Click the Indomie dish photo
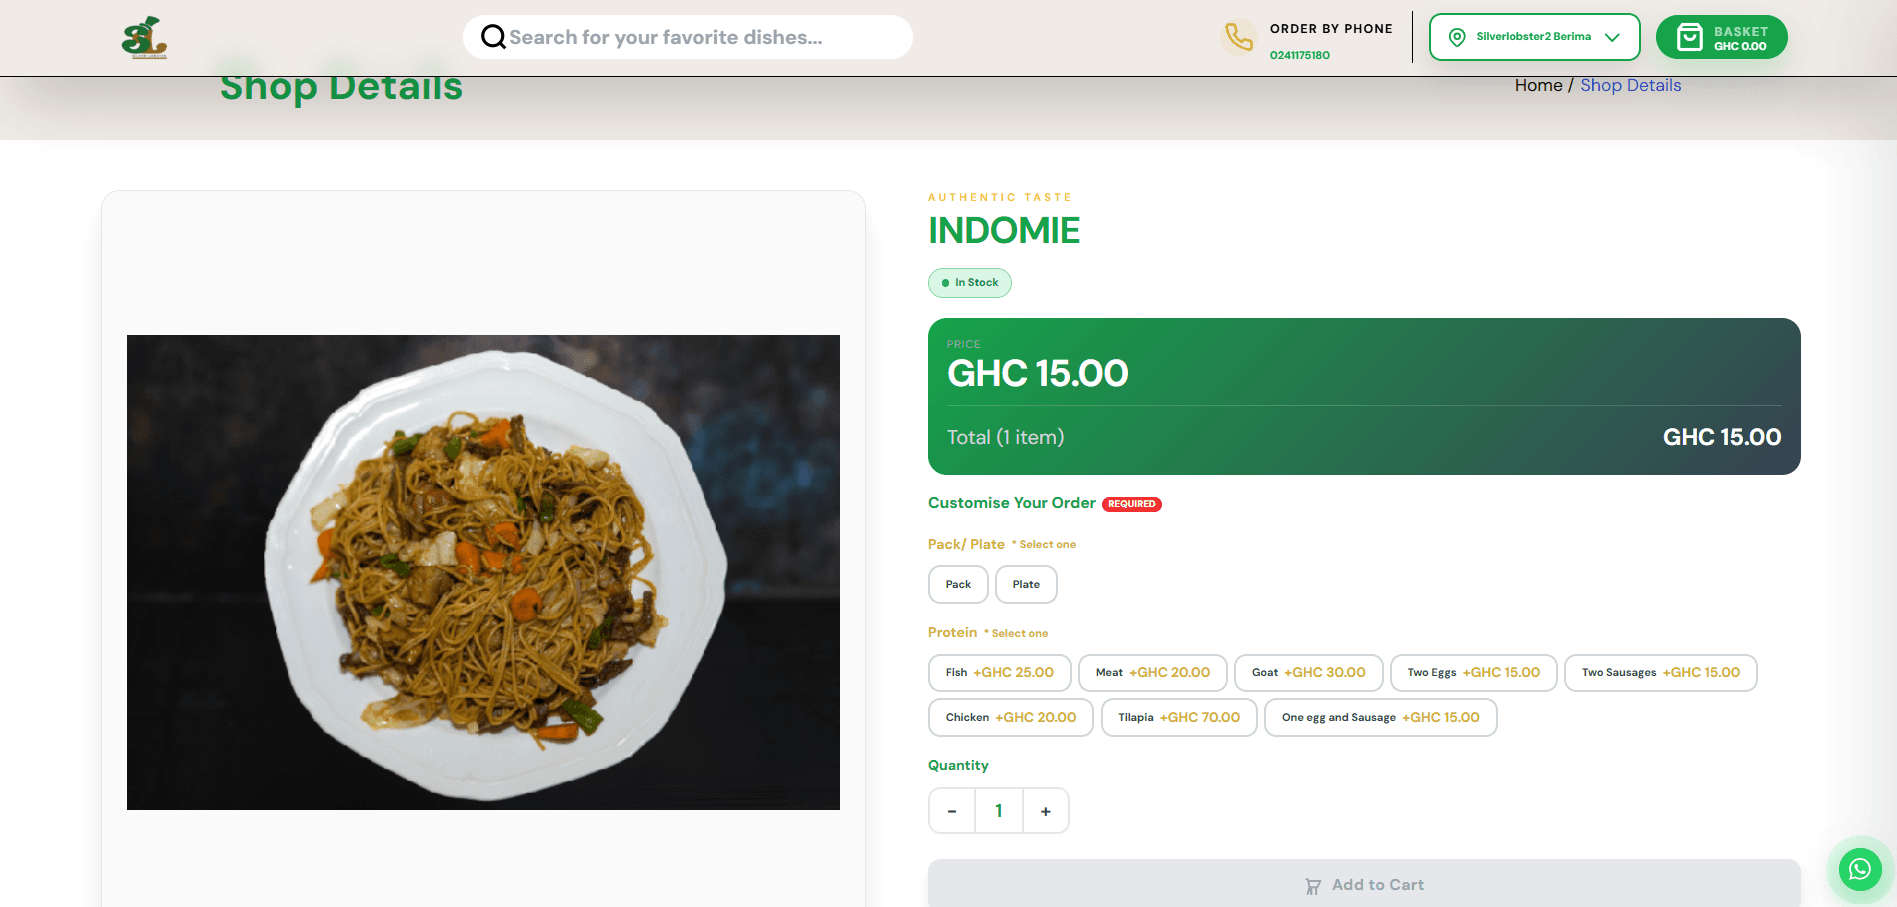The height and width of the screenshot is (907, 1897). click(483, 572)
